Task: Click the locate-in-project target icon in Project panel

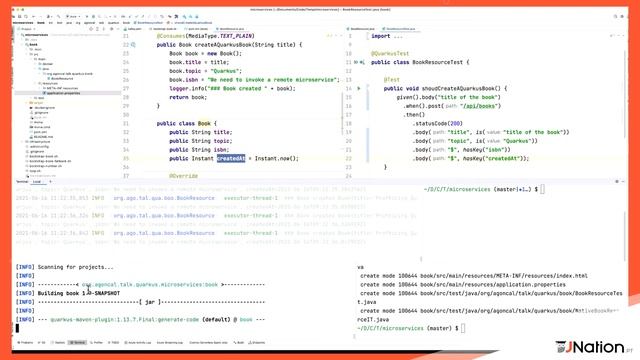Action: pos(91,29)
